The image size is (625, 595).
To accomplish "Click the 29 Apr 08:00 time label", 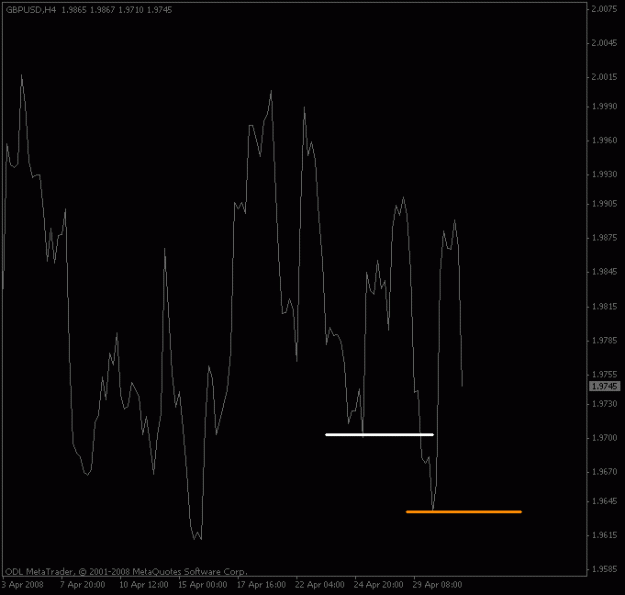I will point(437,585).
